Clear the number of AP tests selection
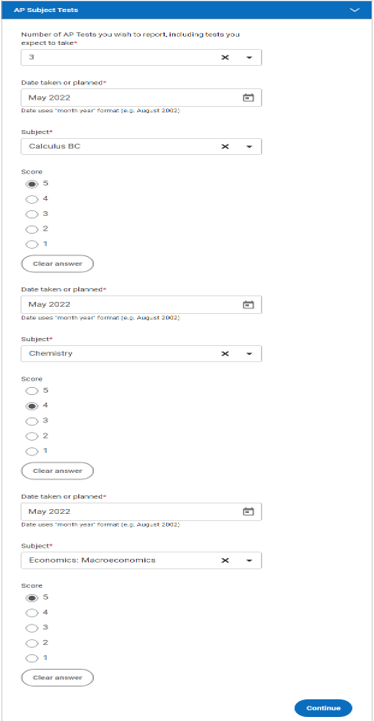The width and height of the screenshot is (374, 721). pyautogui.click(x=225, y=57)
